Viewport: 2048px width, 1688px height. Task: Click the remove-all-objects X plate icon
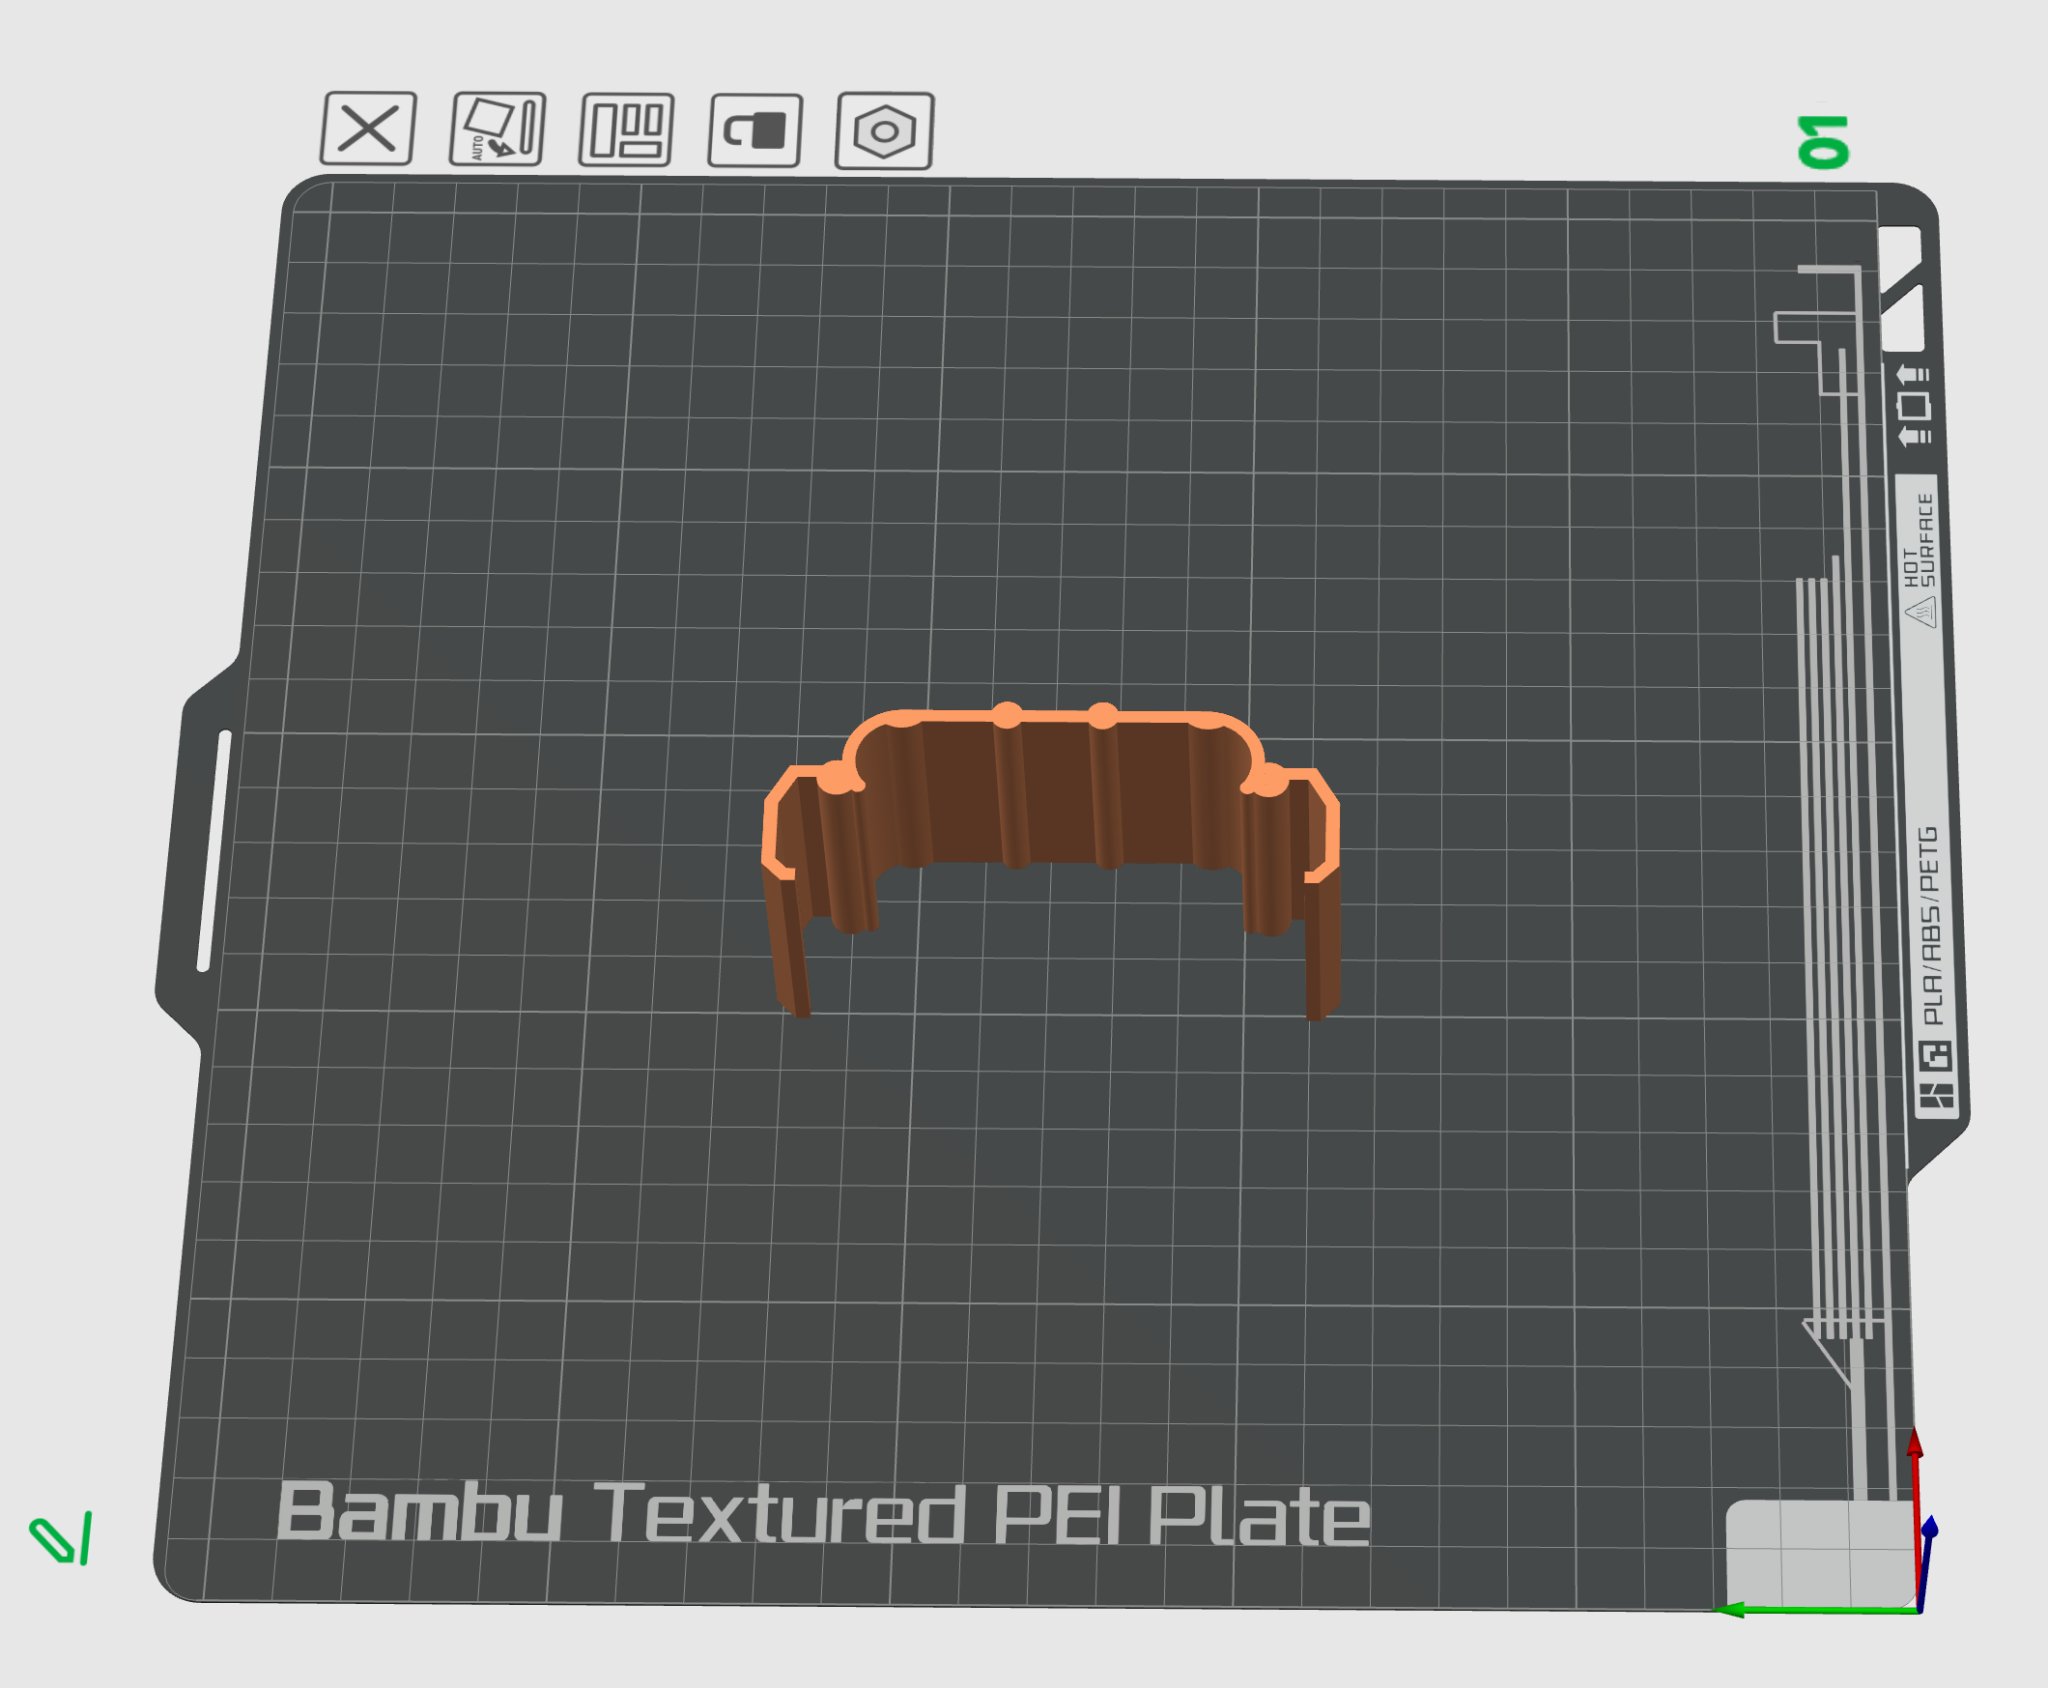coord(368,129)
